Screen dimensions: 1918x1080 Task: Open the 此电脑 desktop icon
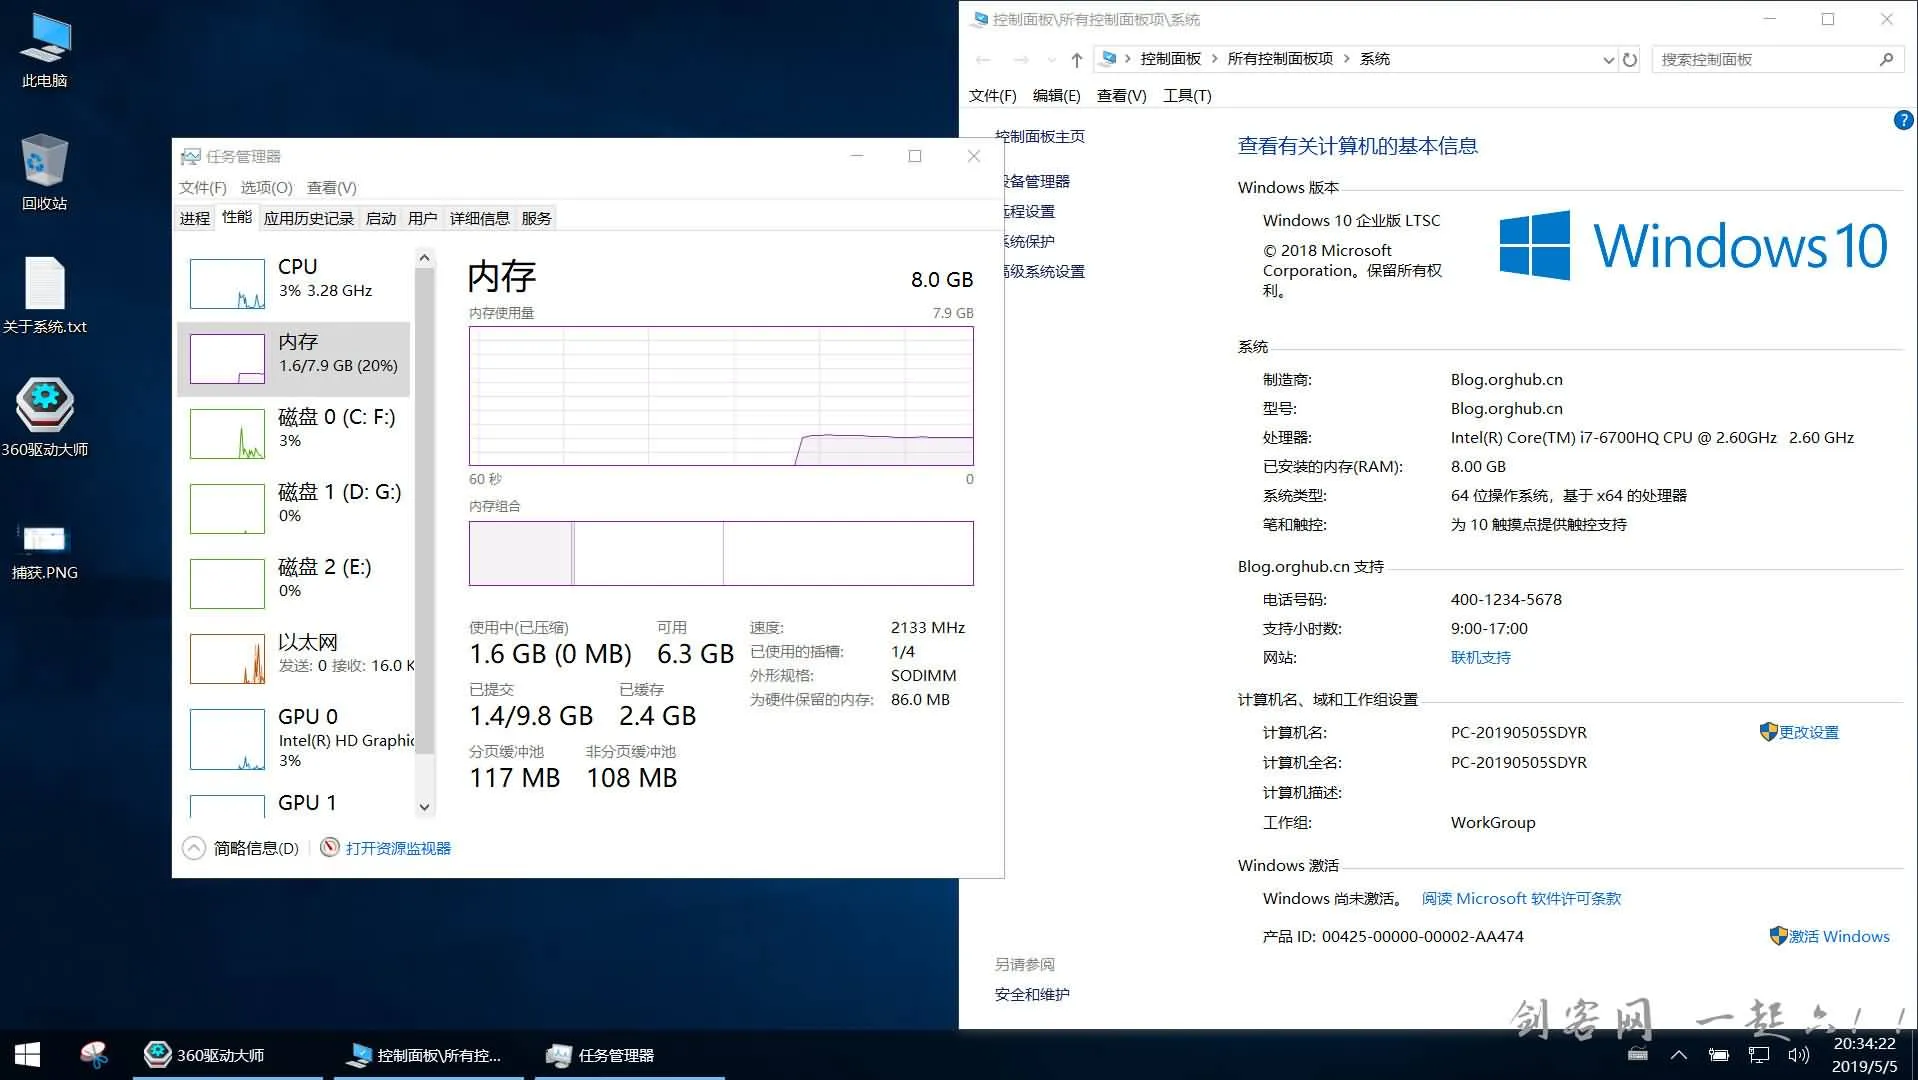tap(45, 50)
